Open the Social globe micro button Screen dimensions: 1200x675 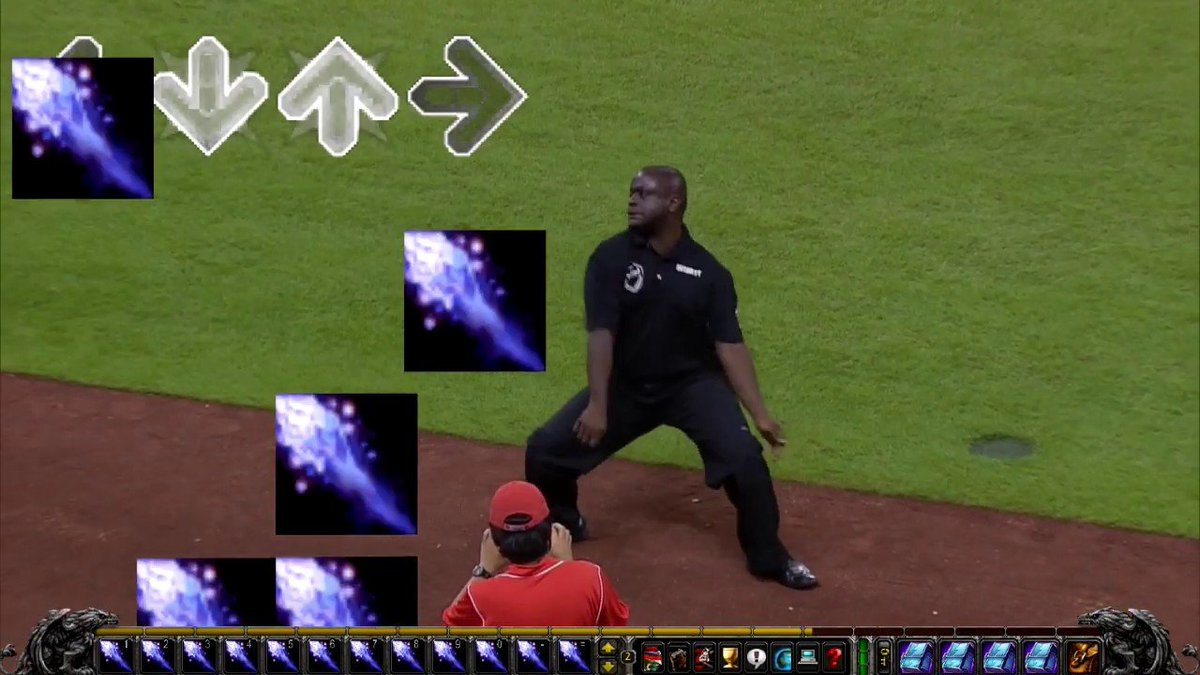point(782,658)
